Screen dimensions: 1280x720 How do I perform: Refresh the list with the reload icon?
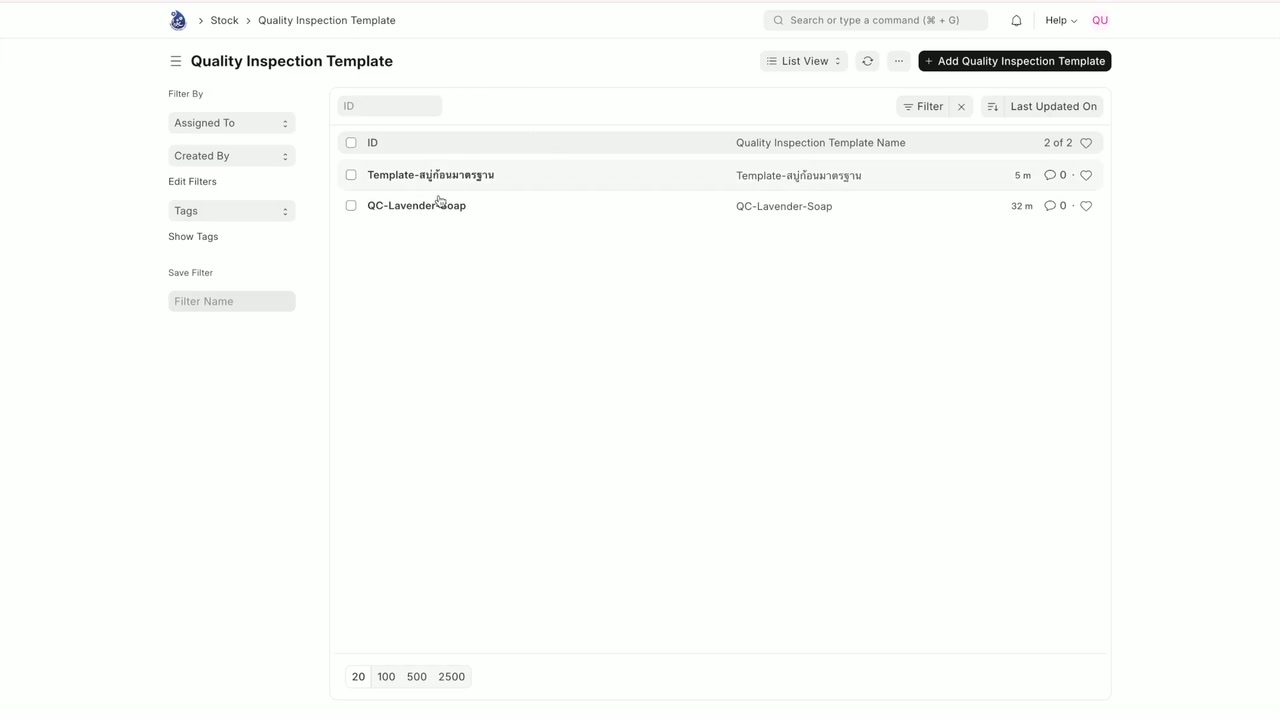click(868, 61)
